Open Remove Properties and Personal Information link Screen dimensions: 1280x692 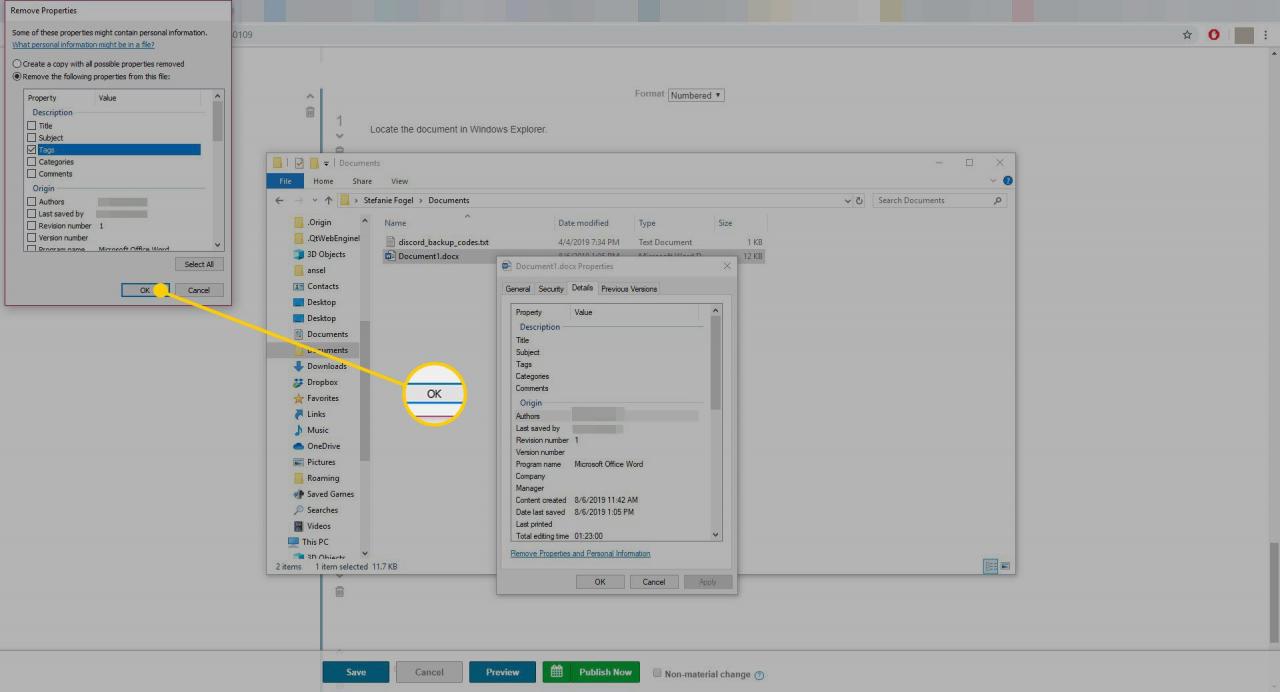click(580, 554)
